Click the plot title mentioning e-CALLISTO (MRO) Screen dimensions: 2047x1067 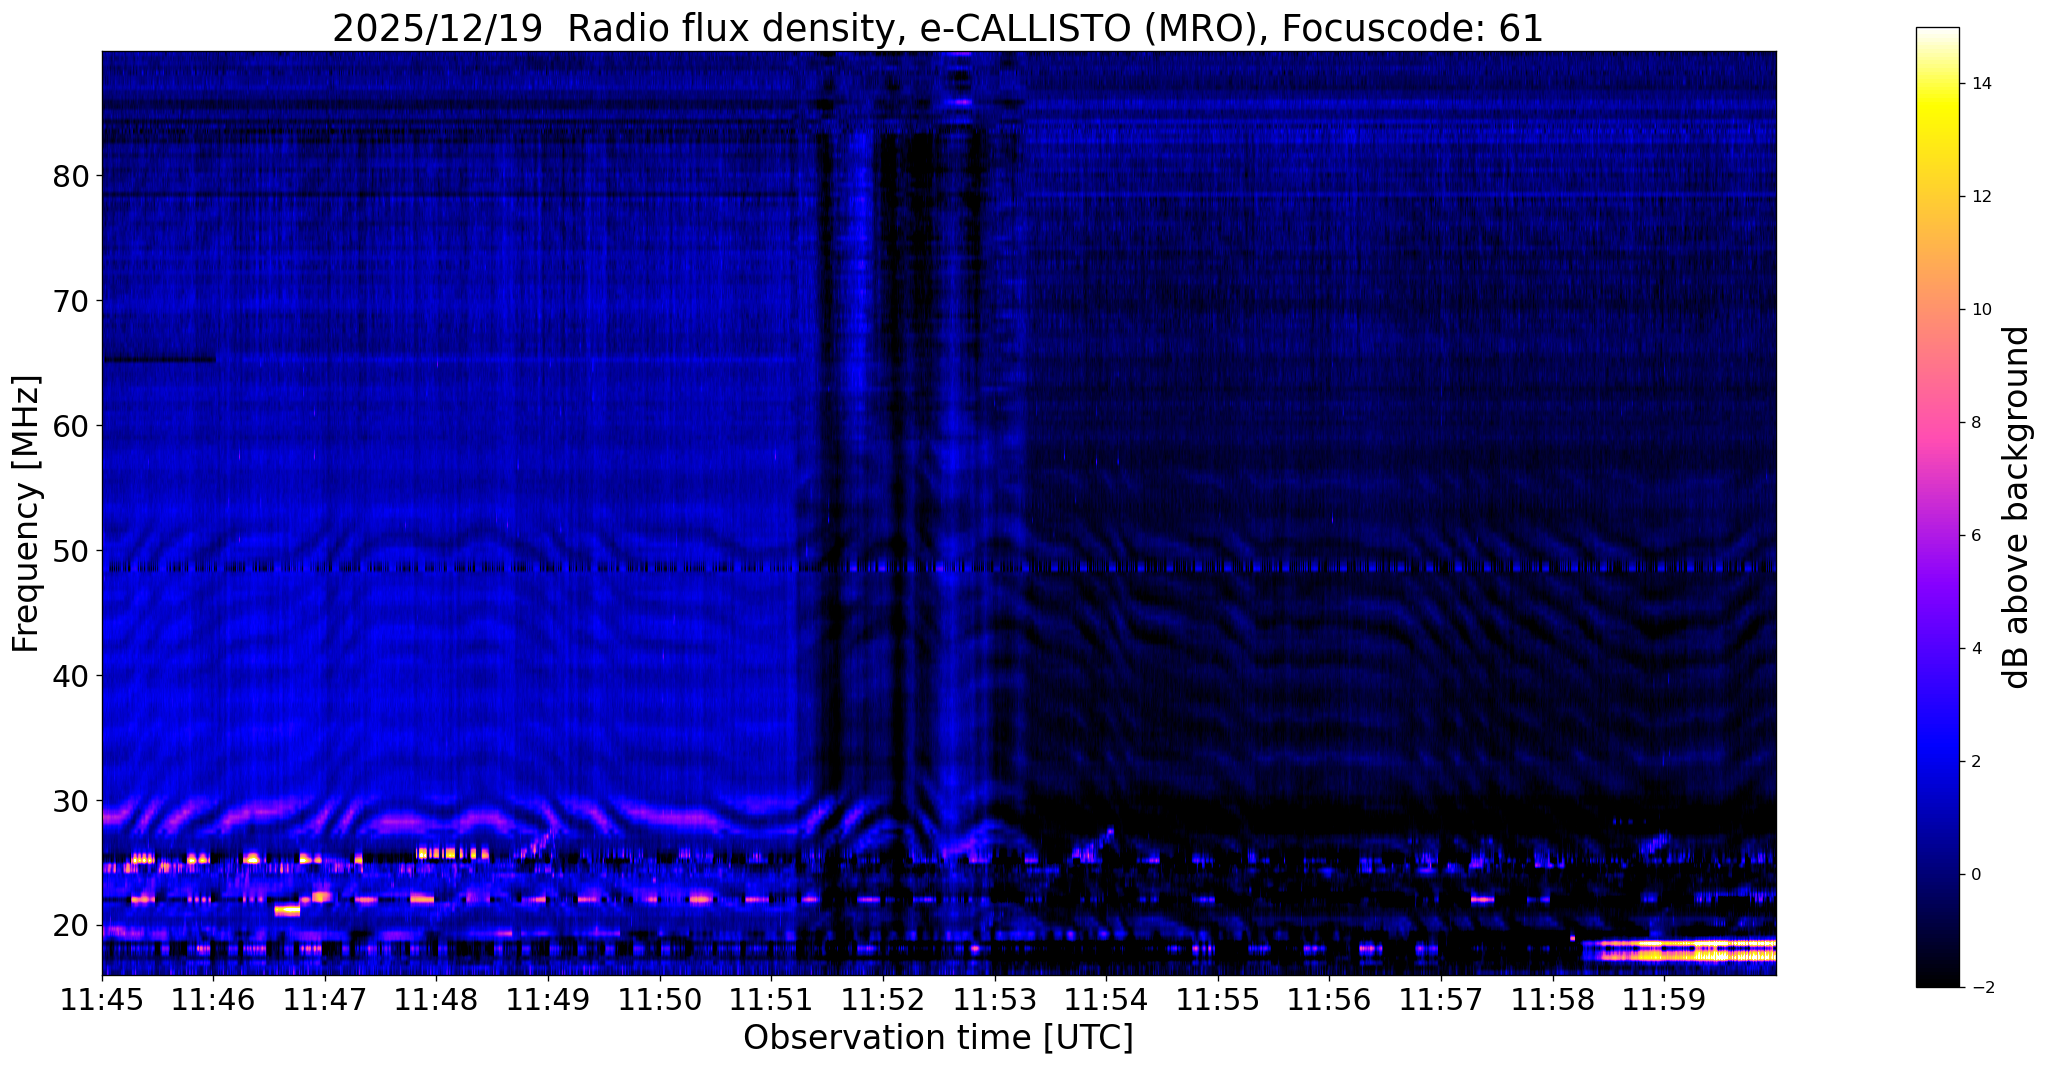point(938,28)
